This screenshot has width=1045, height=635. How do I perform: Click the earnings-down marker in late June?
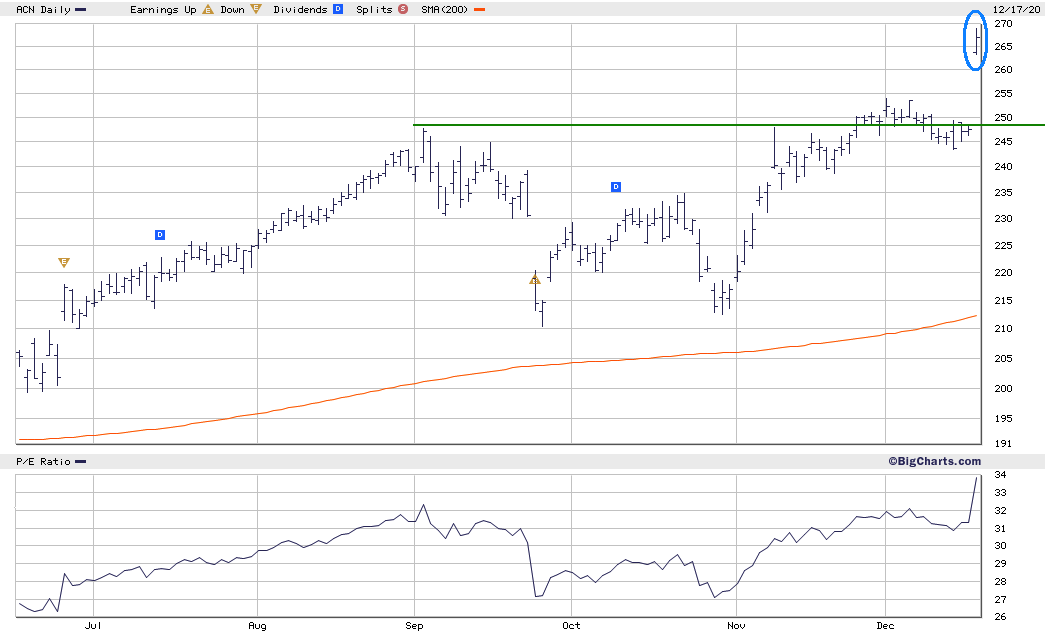[x=64, y=263]
